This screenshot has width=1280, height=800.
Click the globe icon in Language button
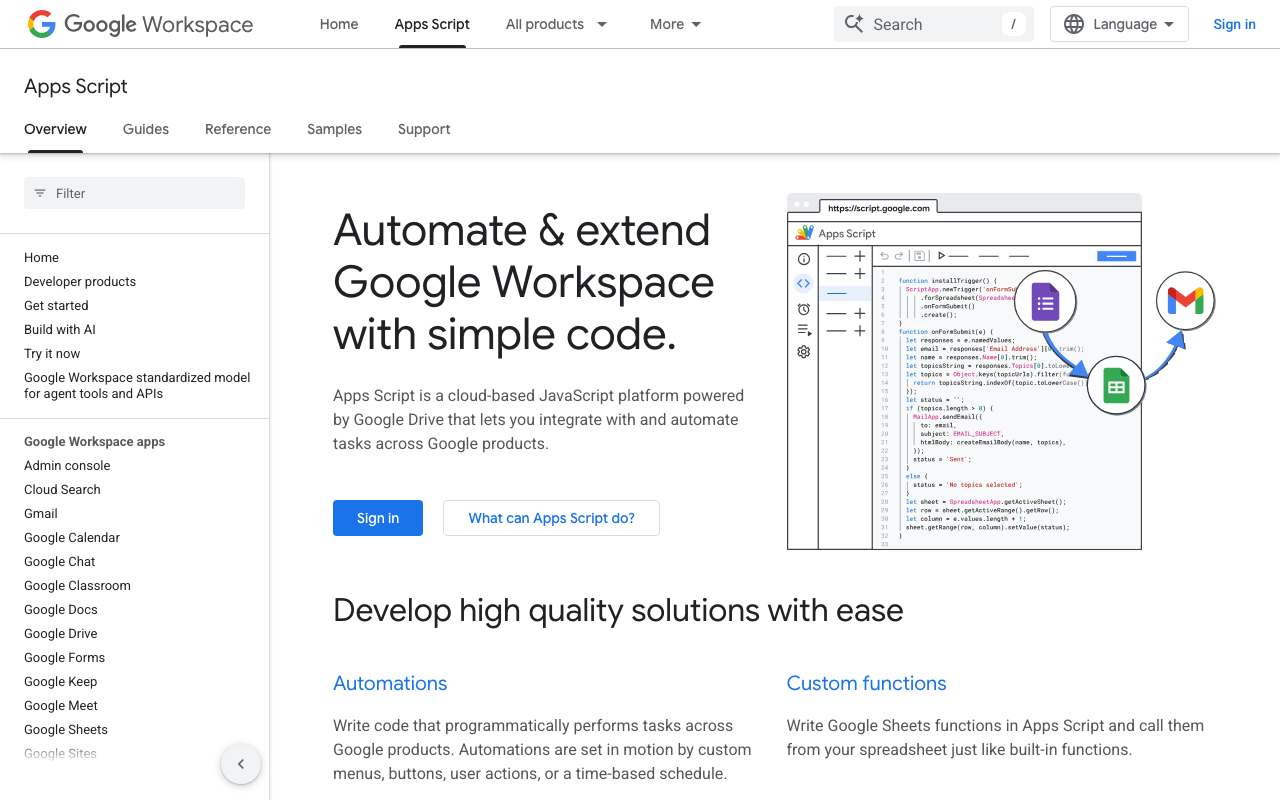[x=1074, y=24]
